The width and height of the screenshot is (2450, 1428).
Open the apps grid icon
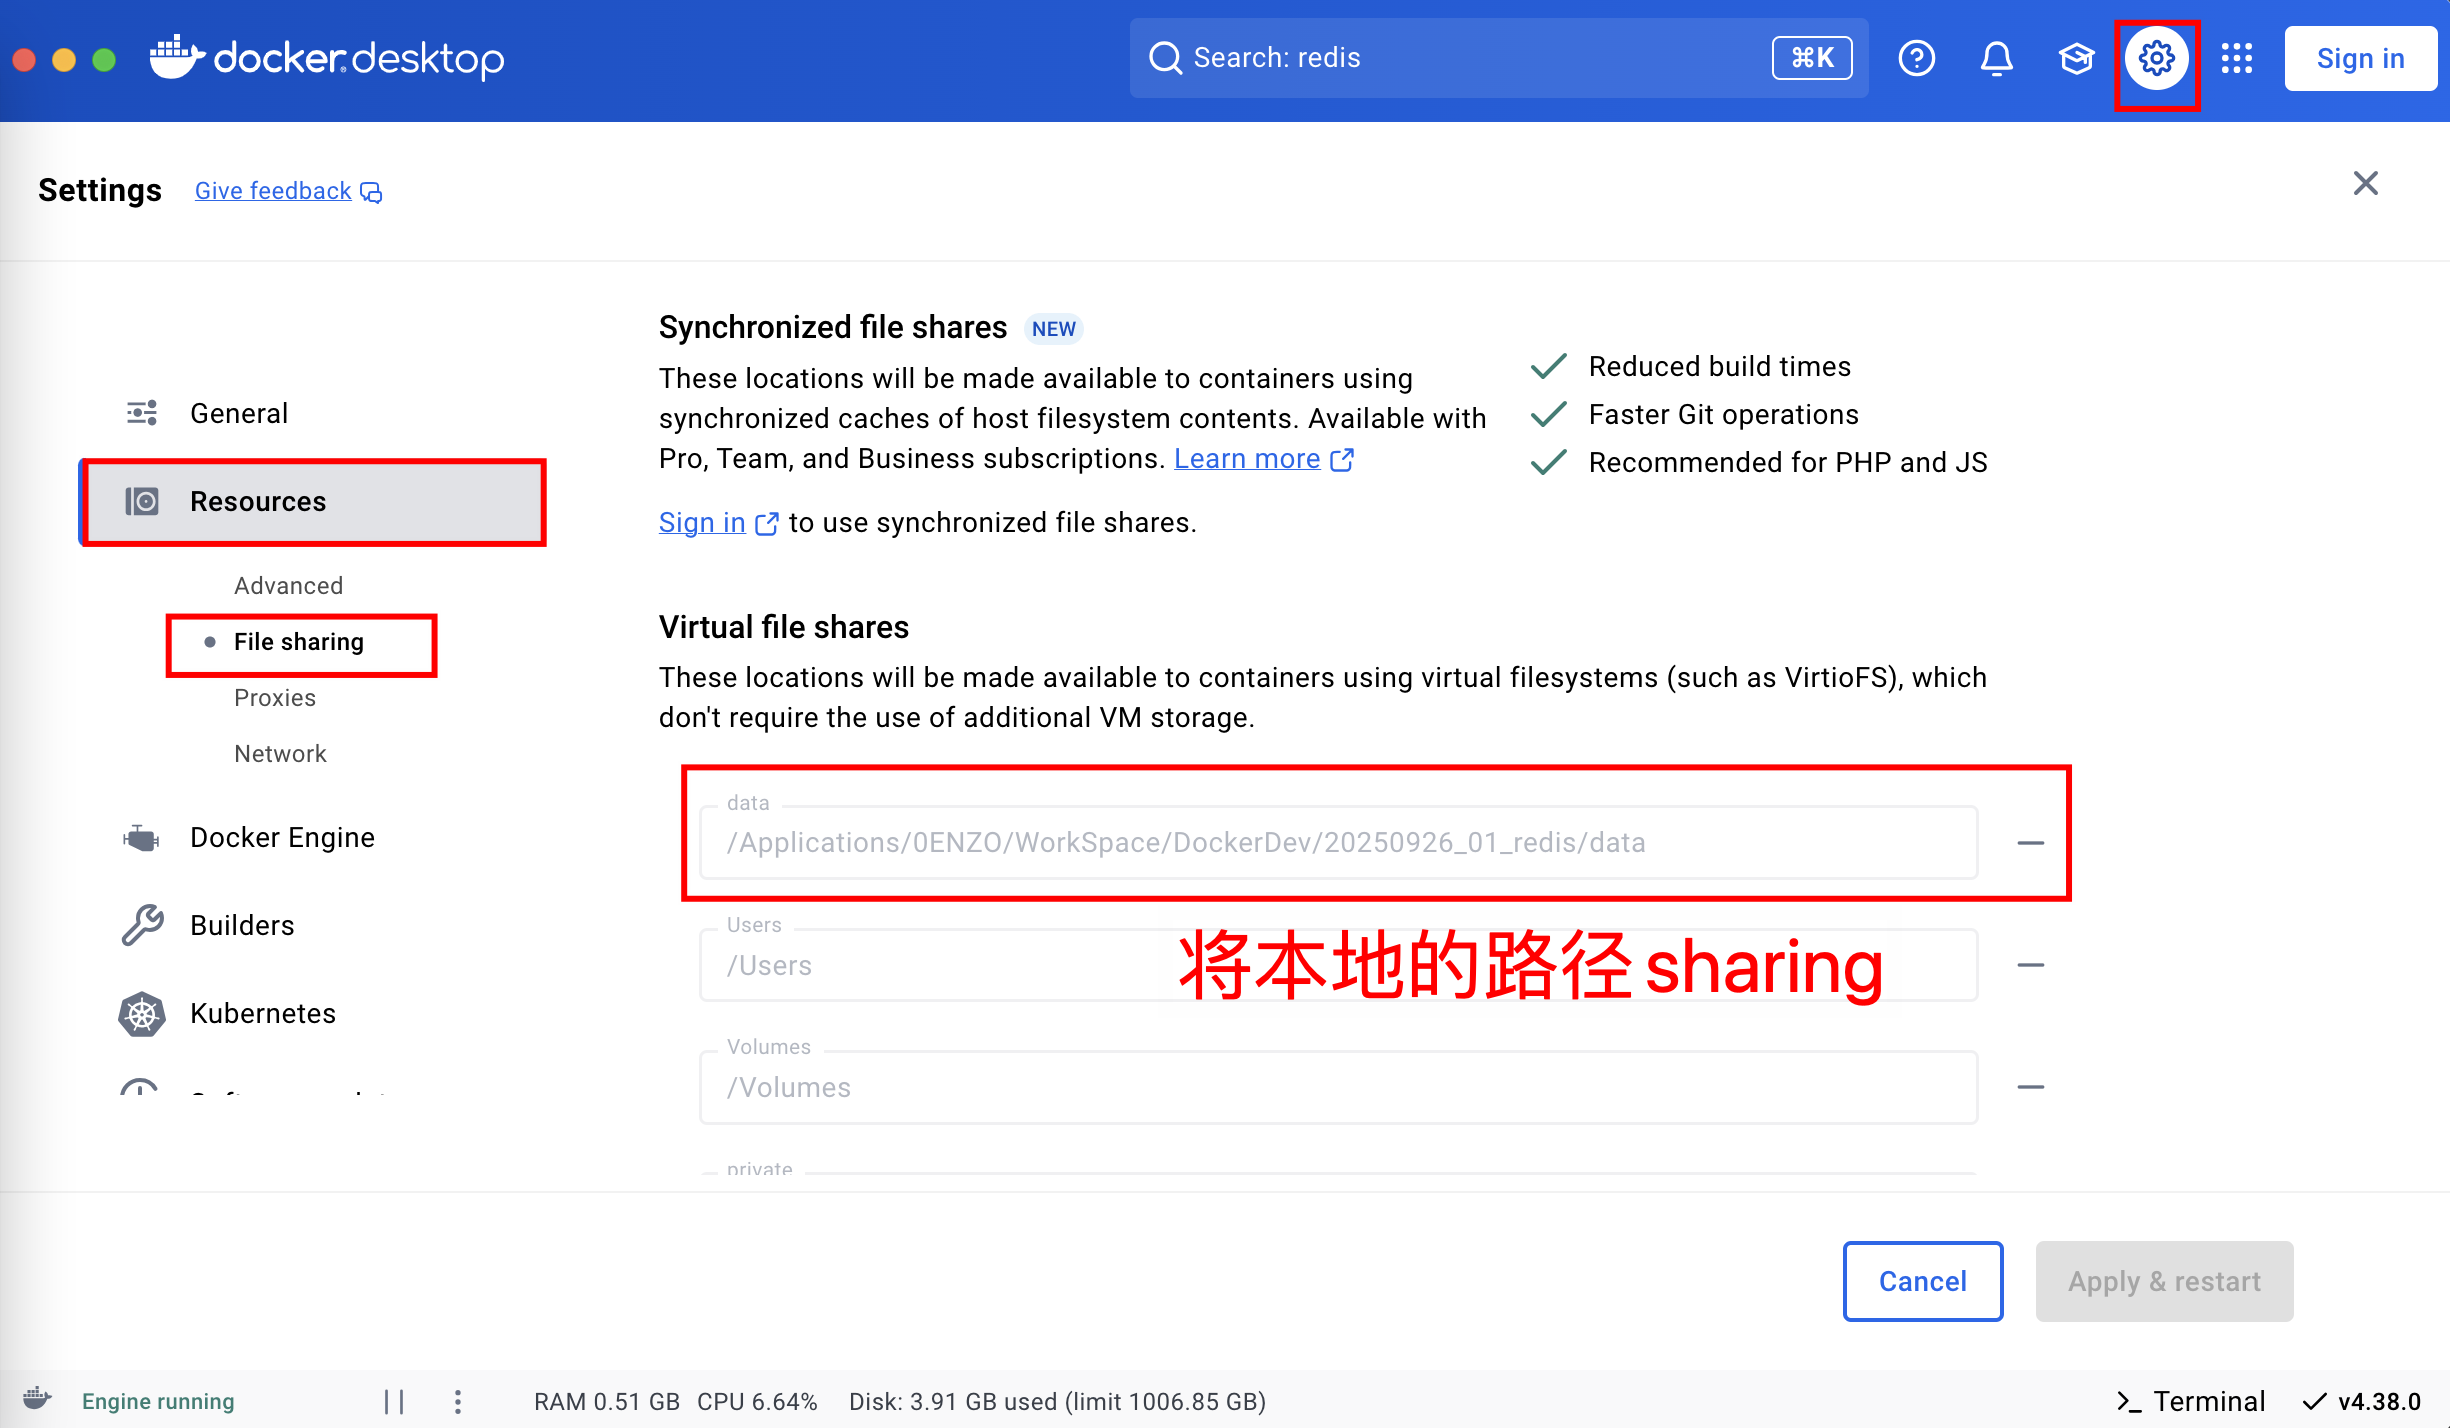pyautogui.click(x=2237, y=58)
